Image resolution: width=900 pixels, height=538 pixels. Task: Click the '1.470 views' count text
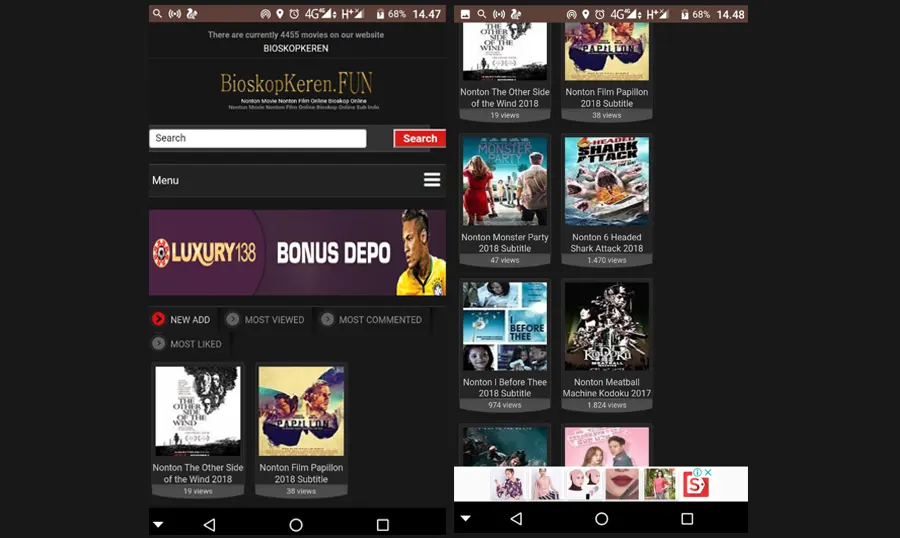(x=607, y=260)
